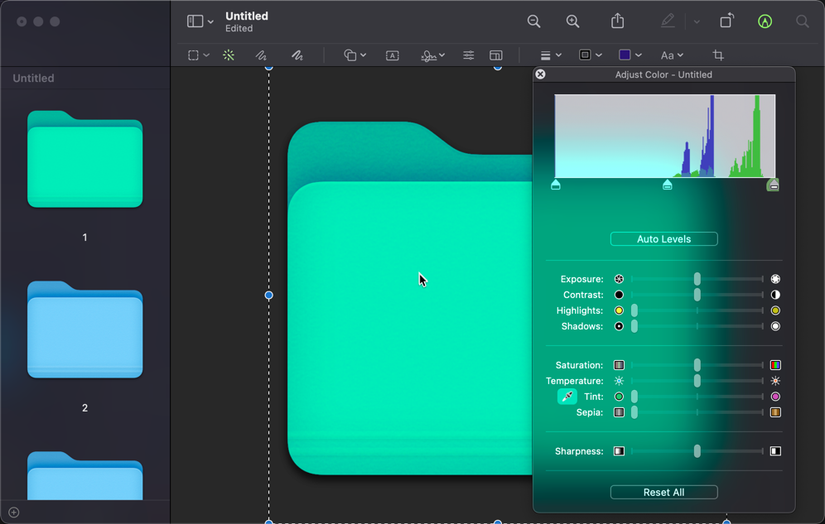This screenshot has height=524, width=825.
Task: Click the Rotate image icon
Action: 727,21
